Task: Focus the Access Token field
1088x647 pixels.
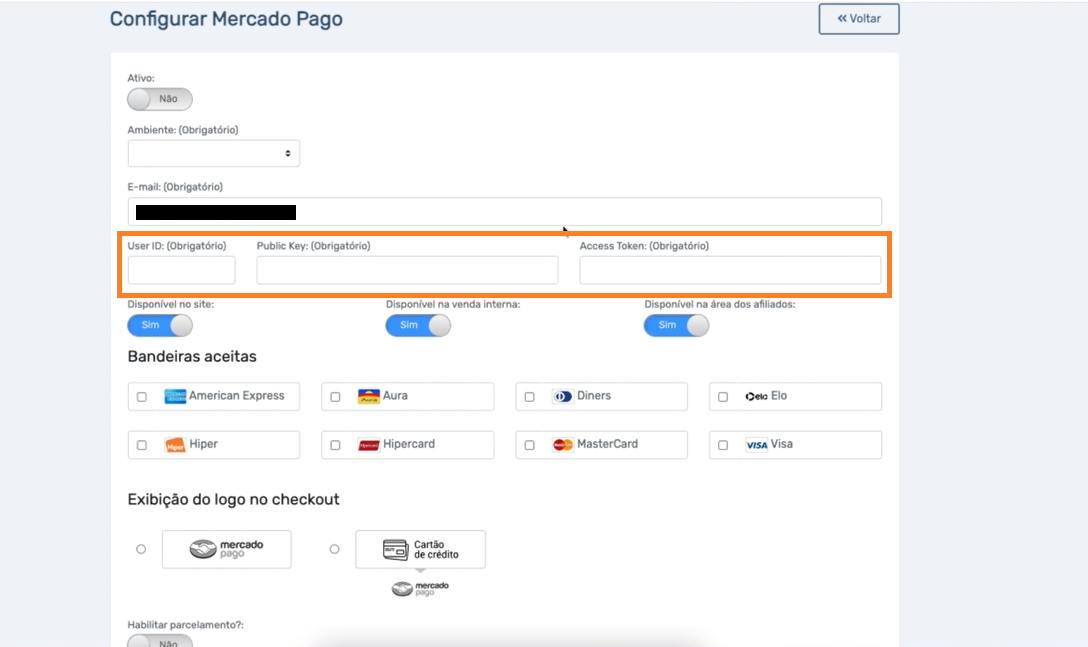Action: (x=730, y=270)
